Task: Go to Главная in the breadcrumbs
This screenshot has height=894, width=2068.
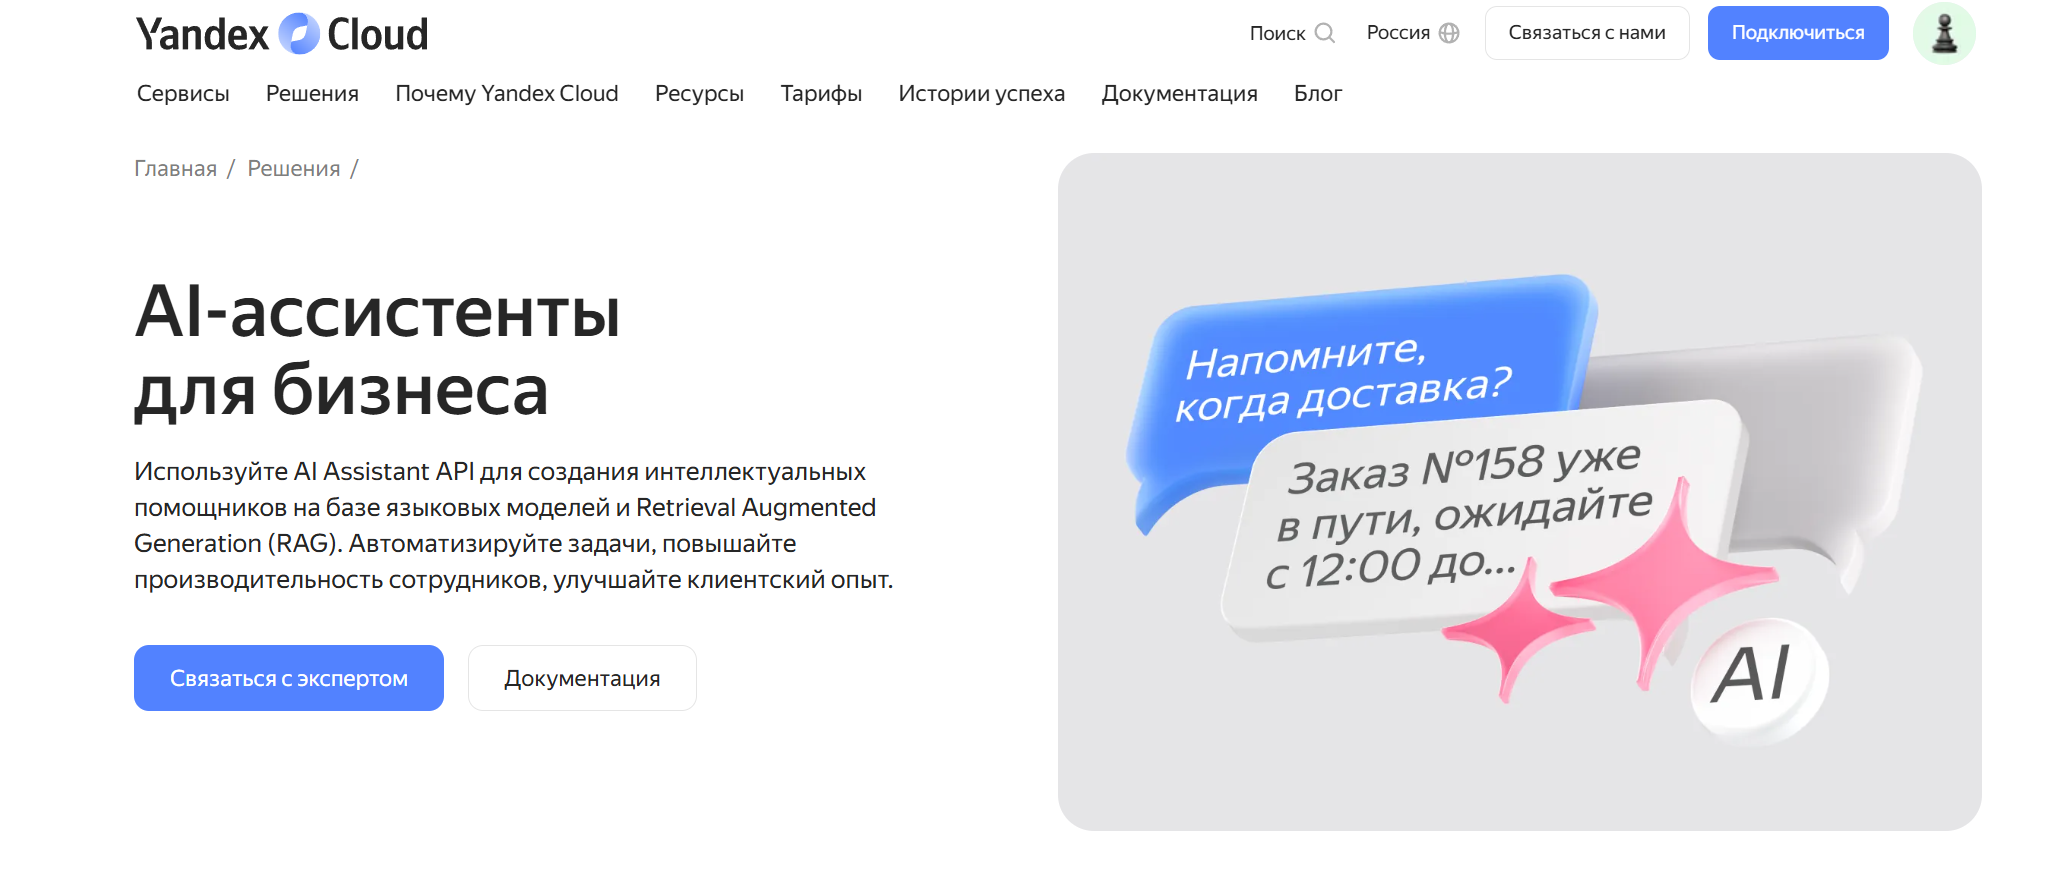Action: [175, 168]
